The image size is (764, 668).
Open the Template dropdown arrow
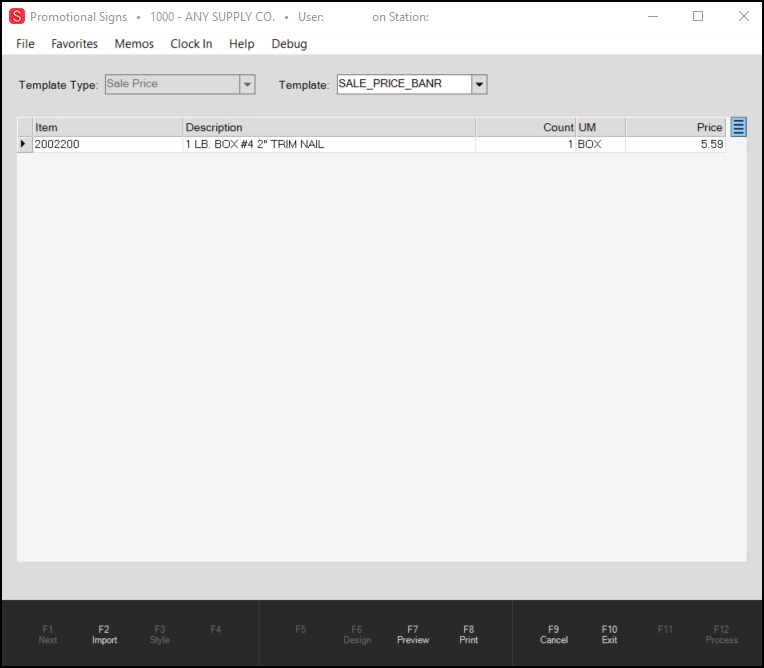(x=479, y=85)
